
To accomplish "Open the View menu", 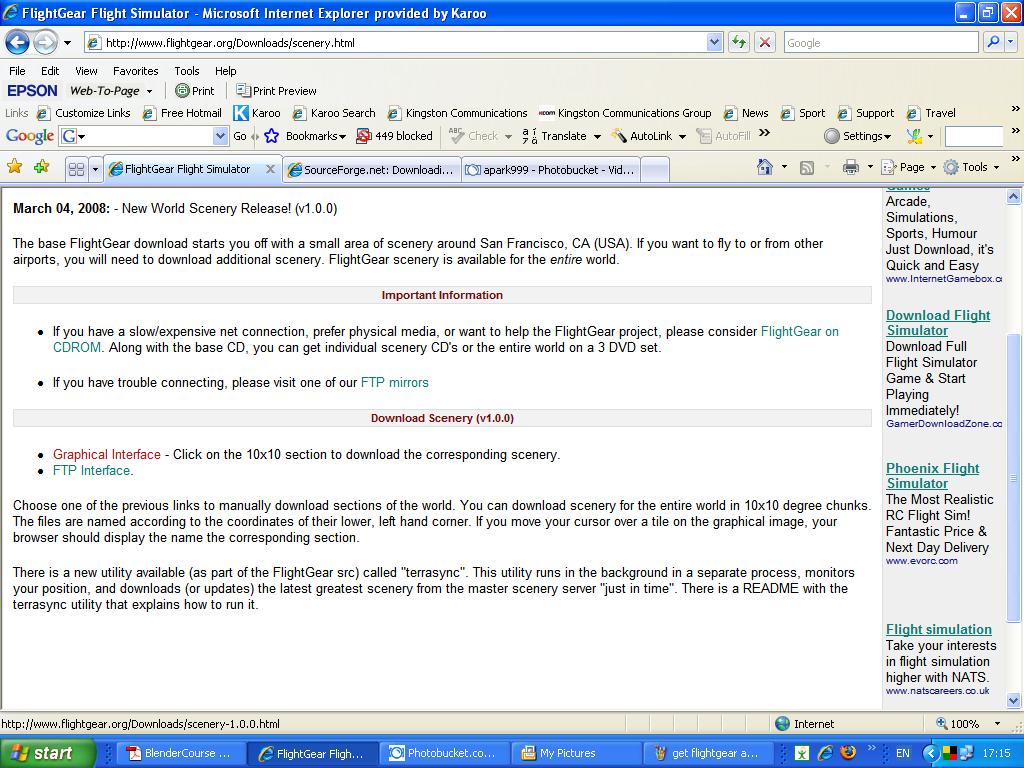I will coord(86,71).
